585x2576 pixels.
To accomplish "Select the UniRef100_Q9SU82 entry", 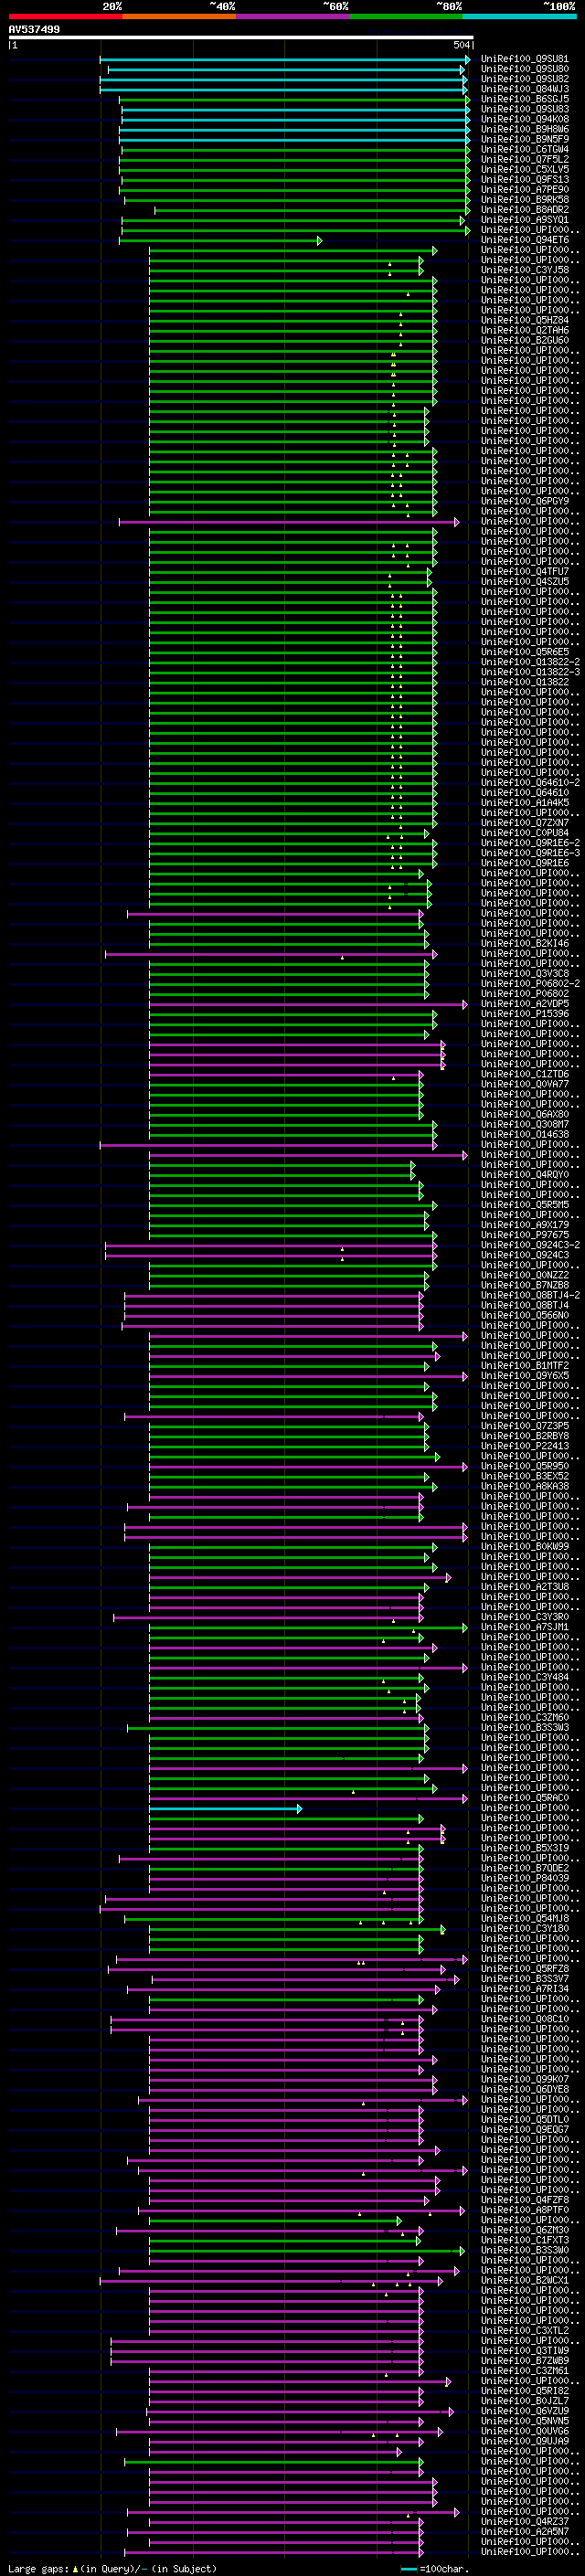I will pyautogui.click(x=525, y=79).
